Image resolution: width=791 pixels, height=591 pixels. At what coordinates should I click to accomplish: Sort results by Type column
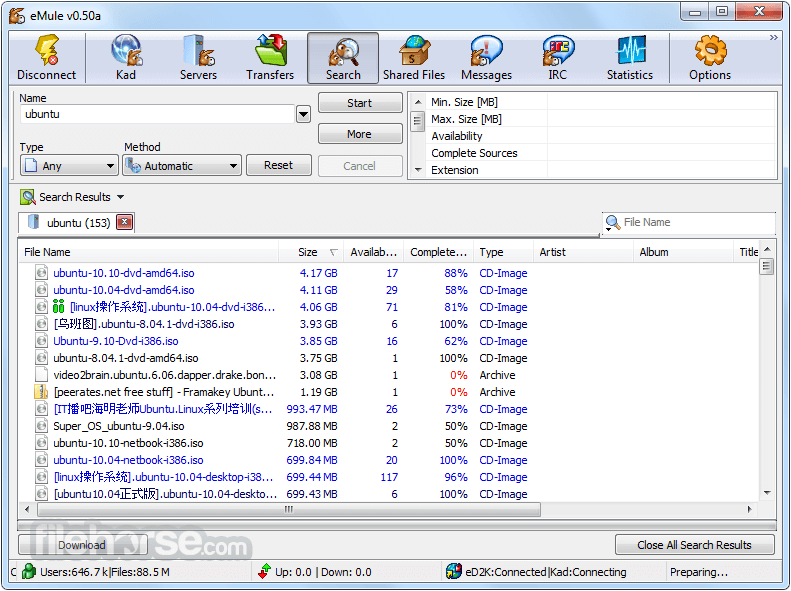point(503,252)
